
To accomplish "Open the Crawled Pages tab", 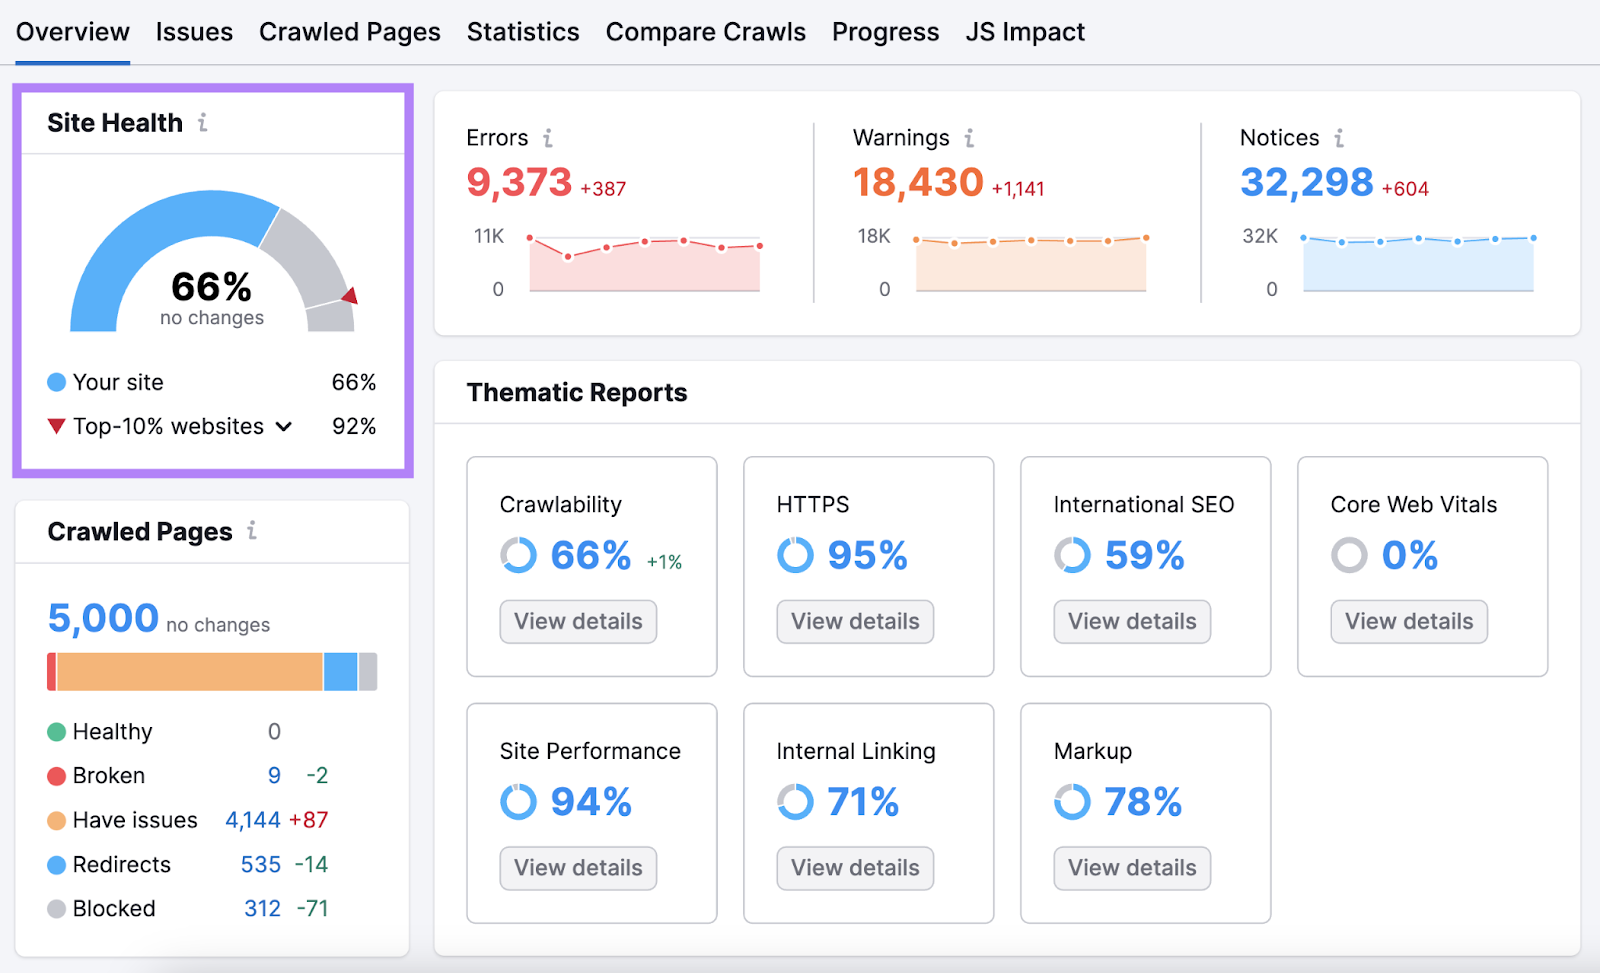I will (x=349, y=32).
